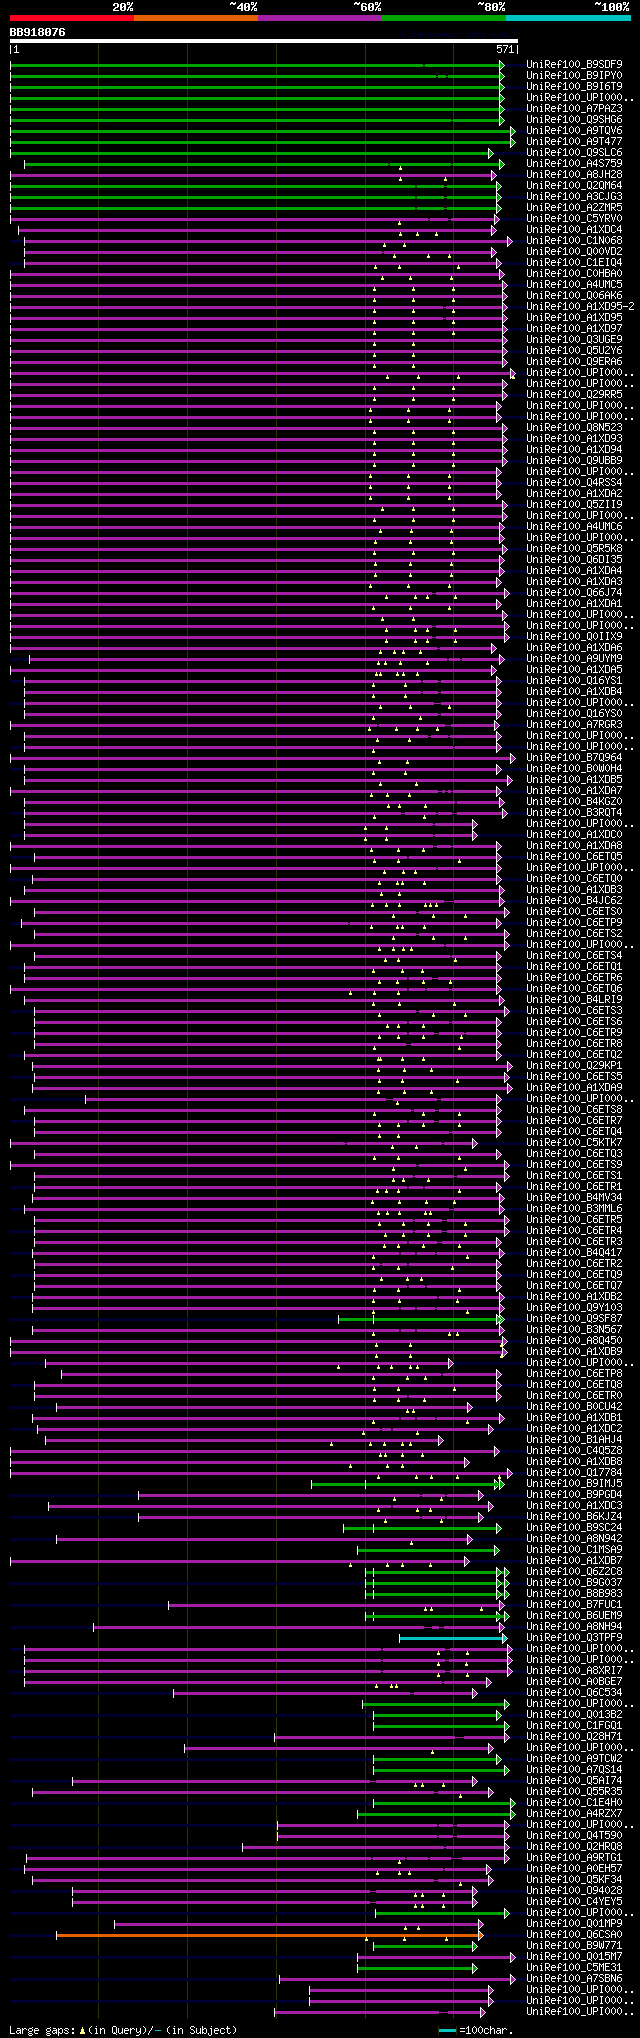640x2038 pixels.
Task: Click the orange segment of the identity legend
Action: pyautogui.click(x=195, y=18)
